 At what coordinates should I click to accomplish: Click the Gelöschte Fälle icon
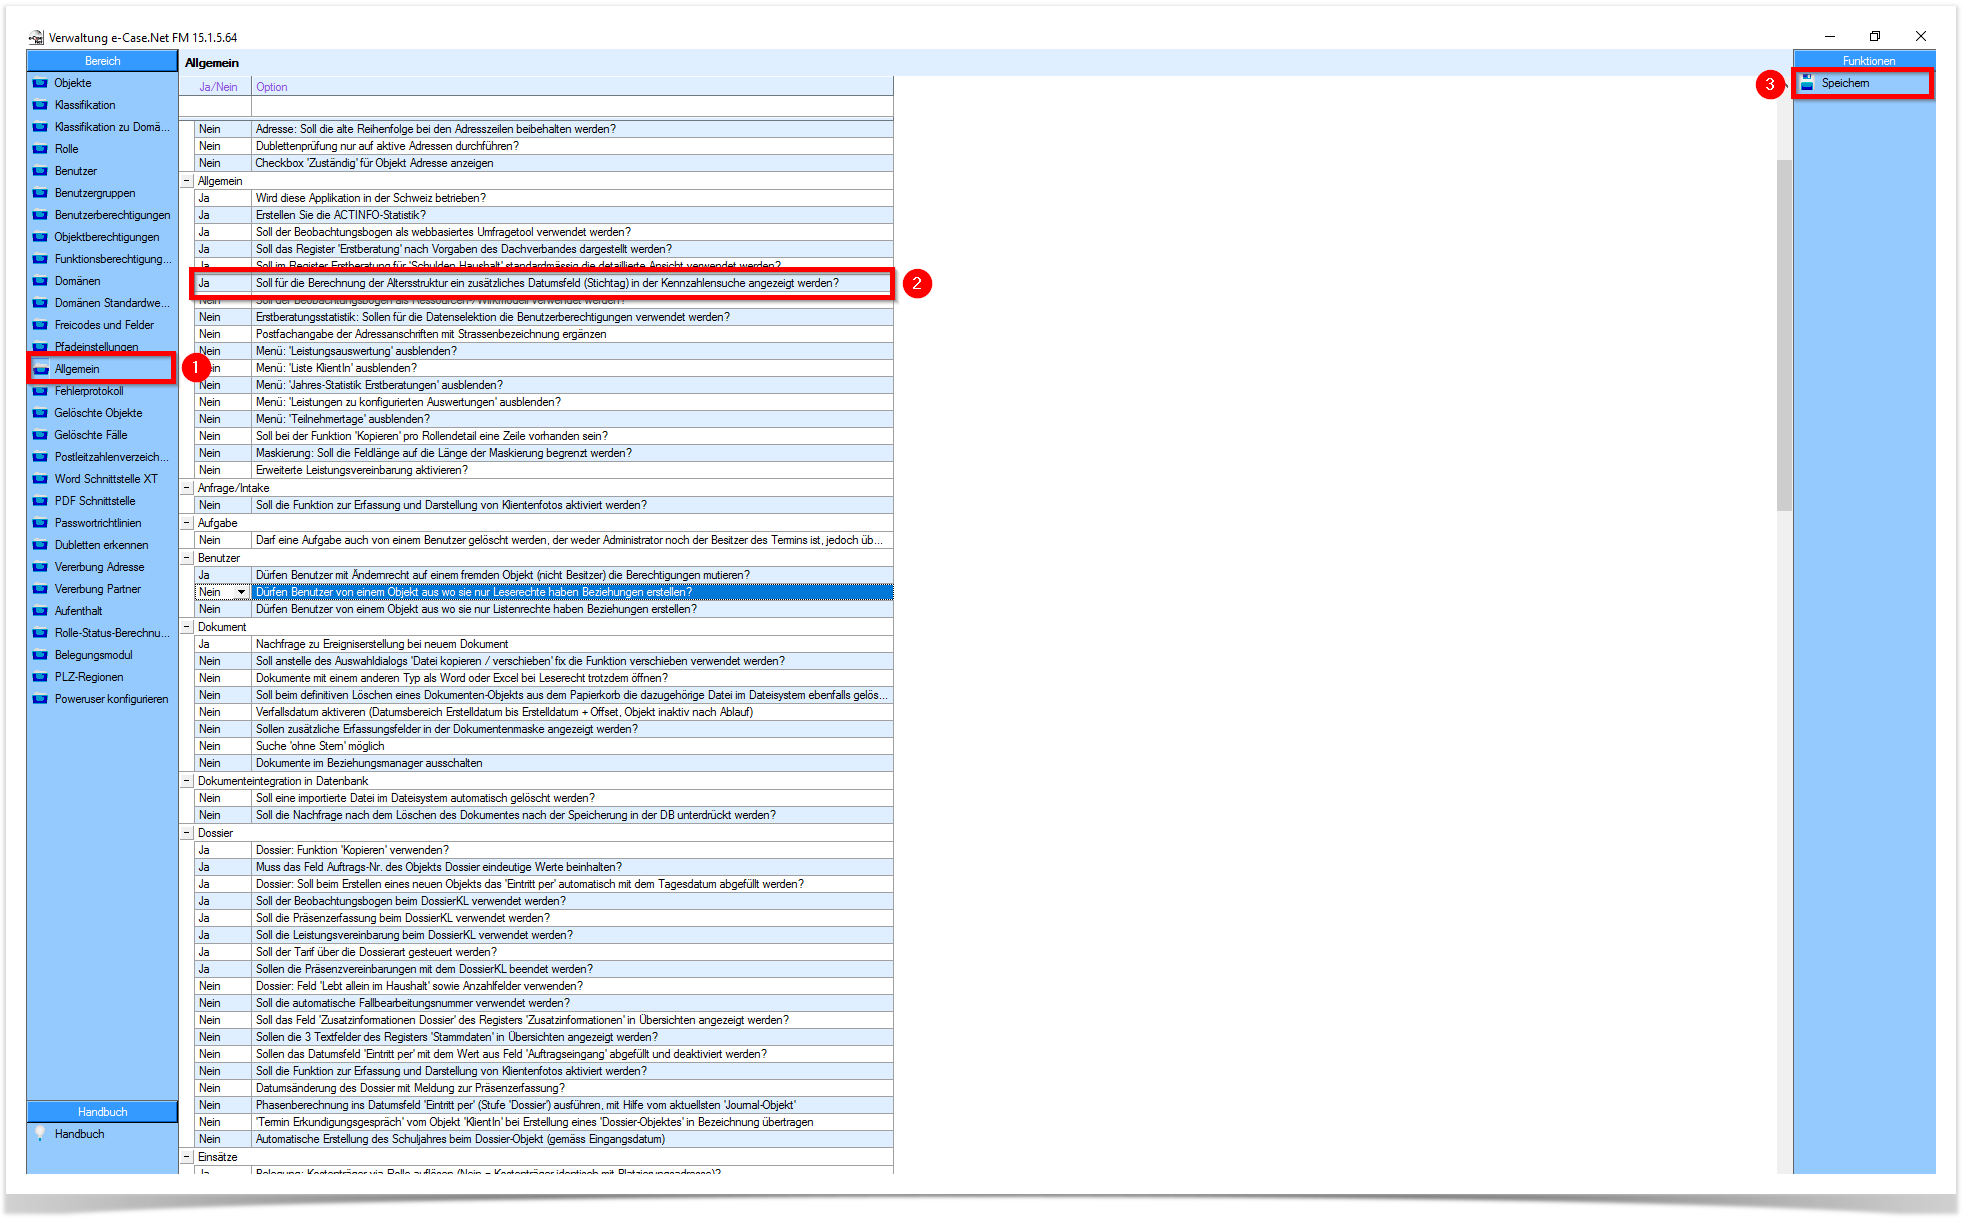click(40, 435)
